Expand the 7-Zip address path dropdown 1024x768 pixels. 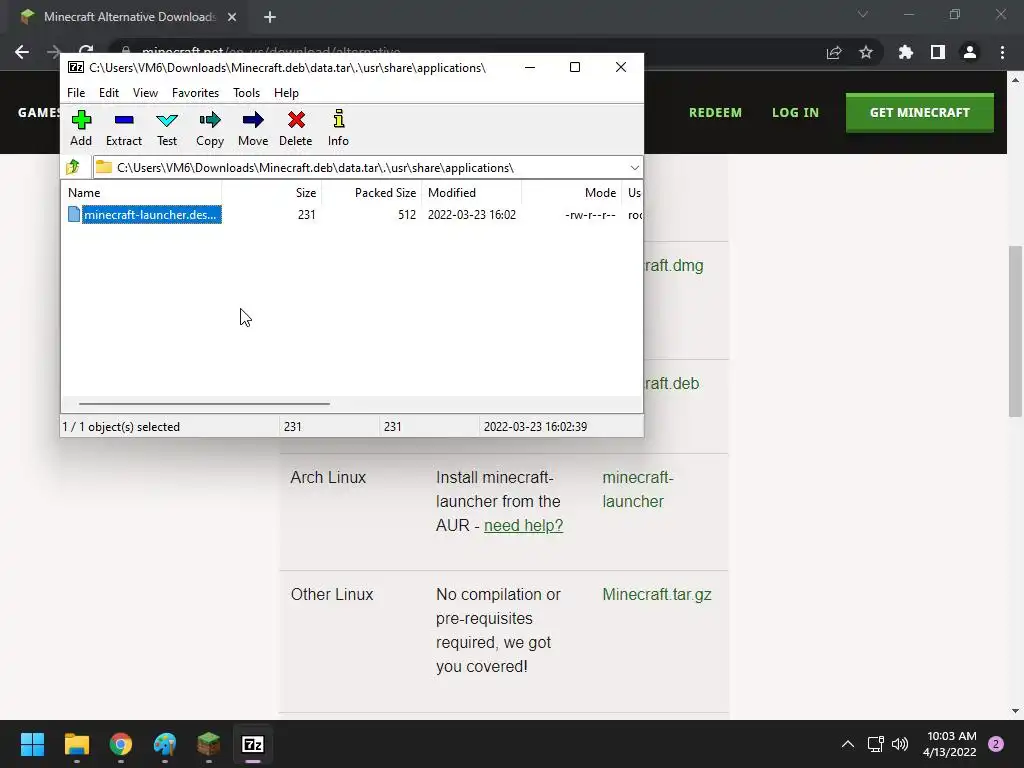coord(634,168)
